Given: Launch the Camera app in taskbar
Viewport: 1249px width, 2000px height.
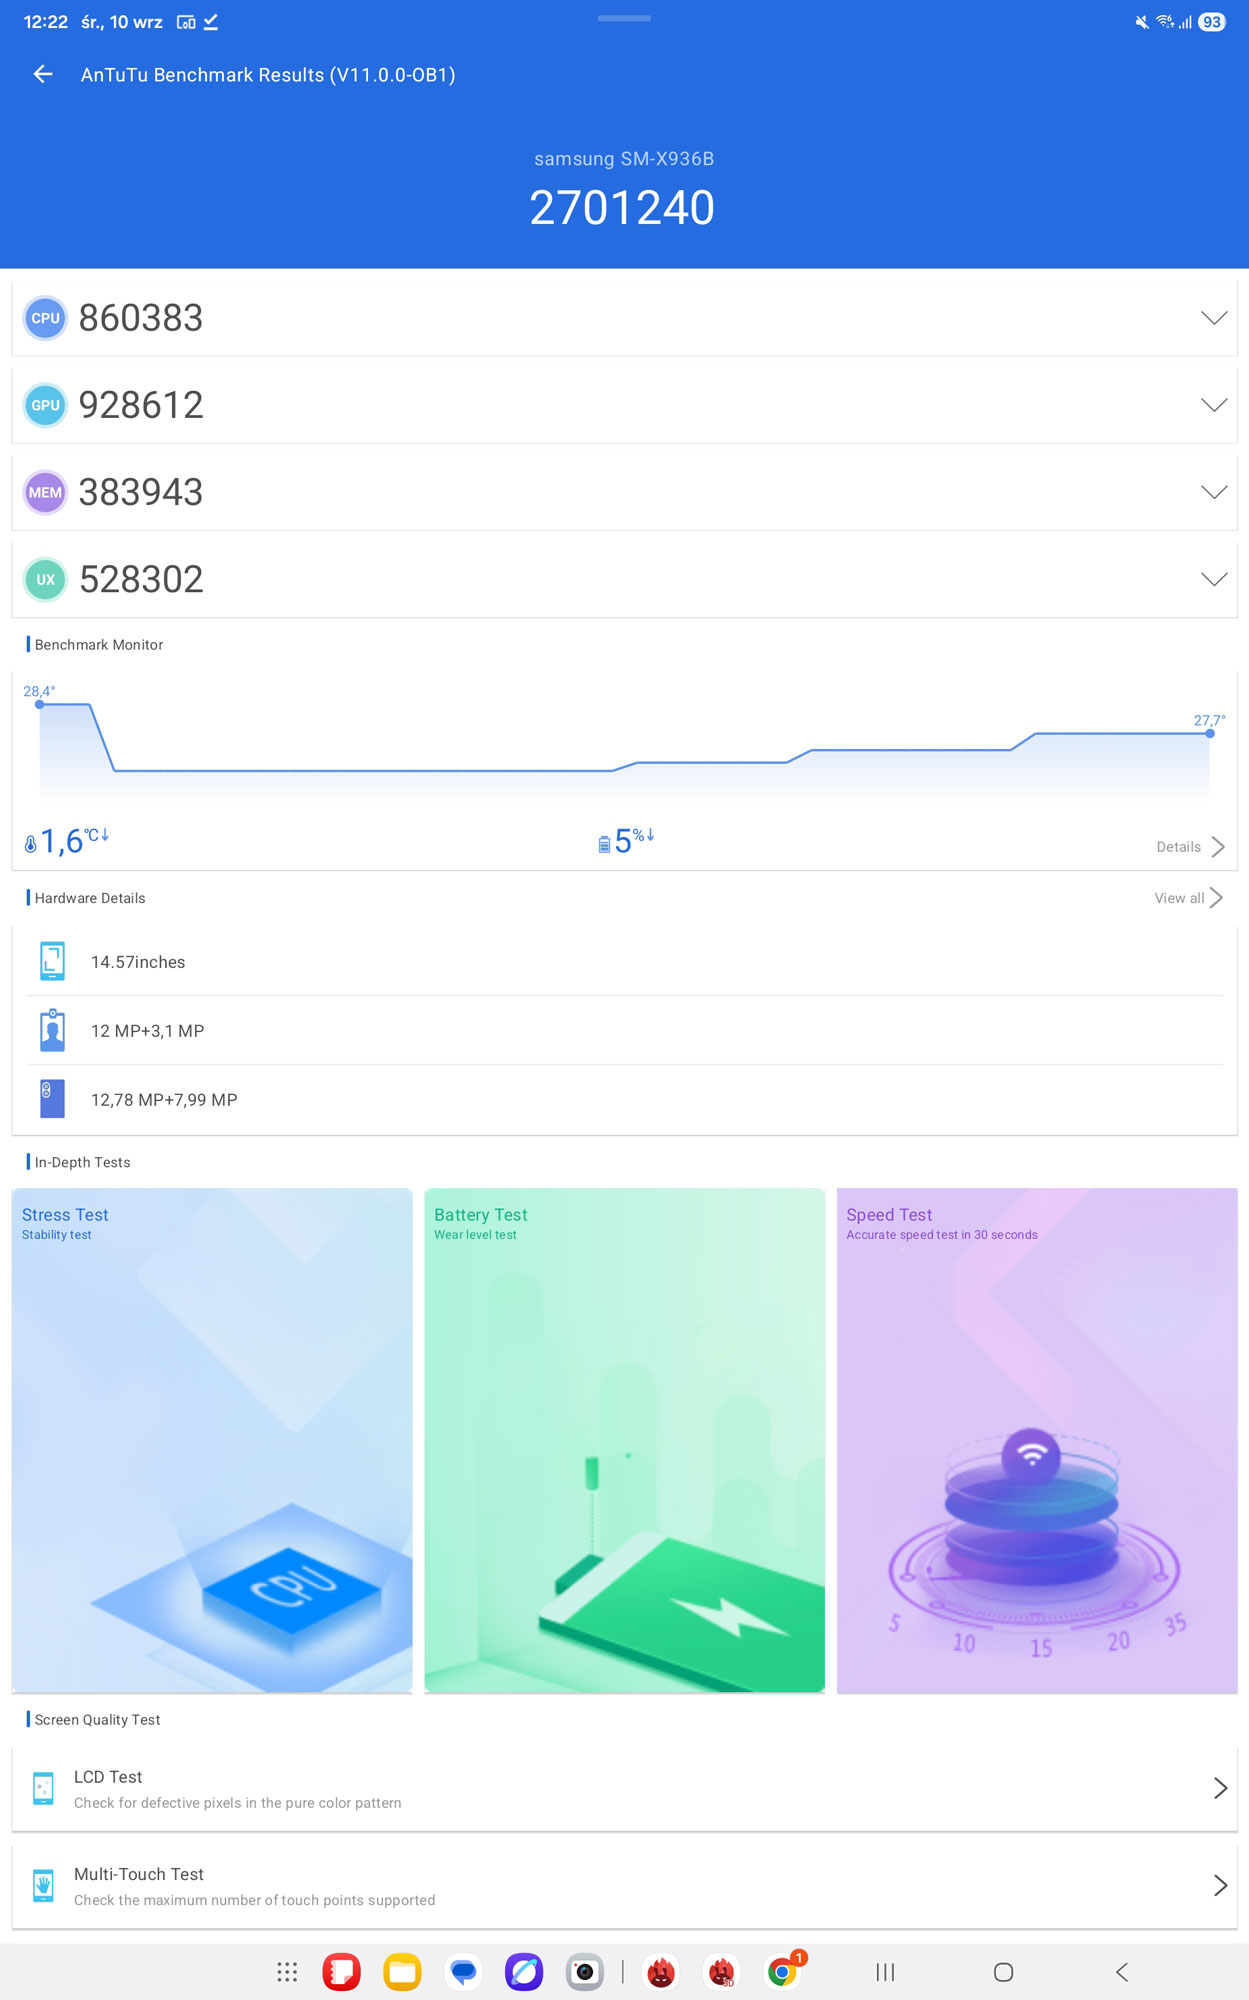Looking at the screenshot, I should pyautogui.click(x=585, y=1972).
